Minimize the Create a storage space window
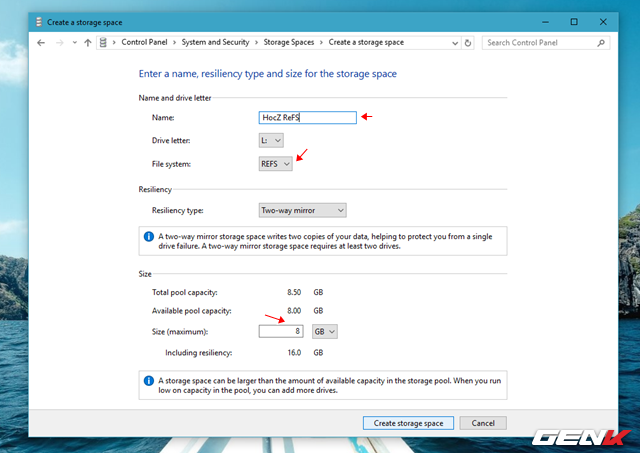The height and width of the screenshot is (453, 640). [x=545, y=22]
